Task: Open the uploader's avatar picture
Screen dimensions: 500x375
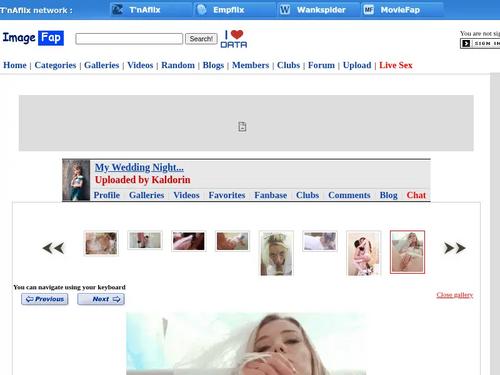Action: [76, 180]
